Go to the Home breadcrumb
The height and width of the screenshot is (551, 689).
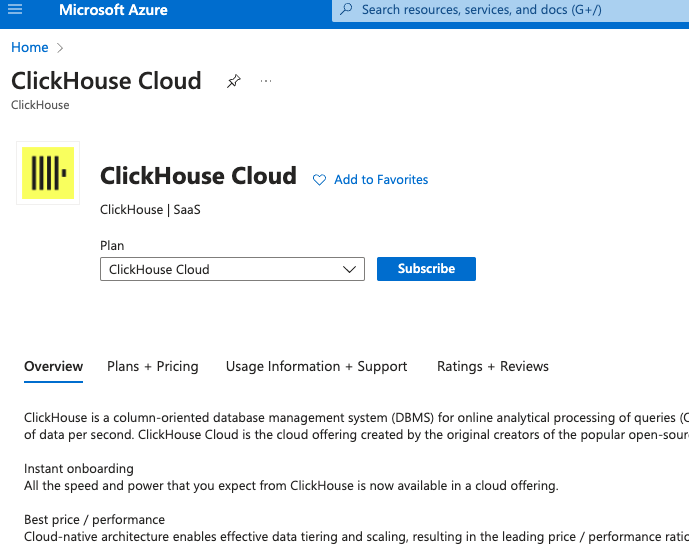coord(29,48)
